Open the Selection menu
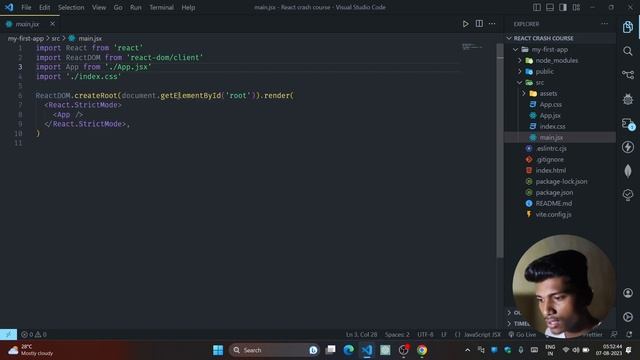This screenshot has height=360, width=640. click(x=71, y=7)
